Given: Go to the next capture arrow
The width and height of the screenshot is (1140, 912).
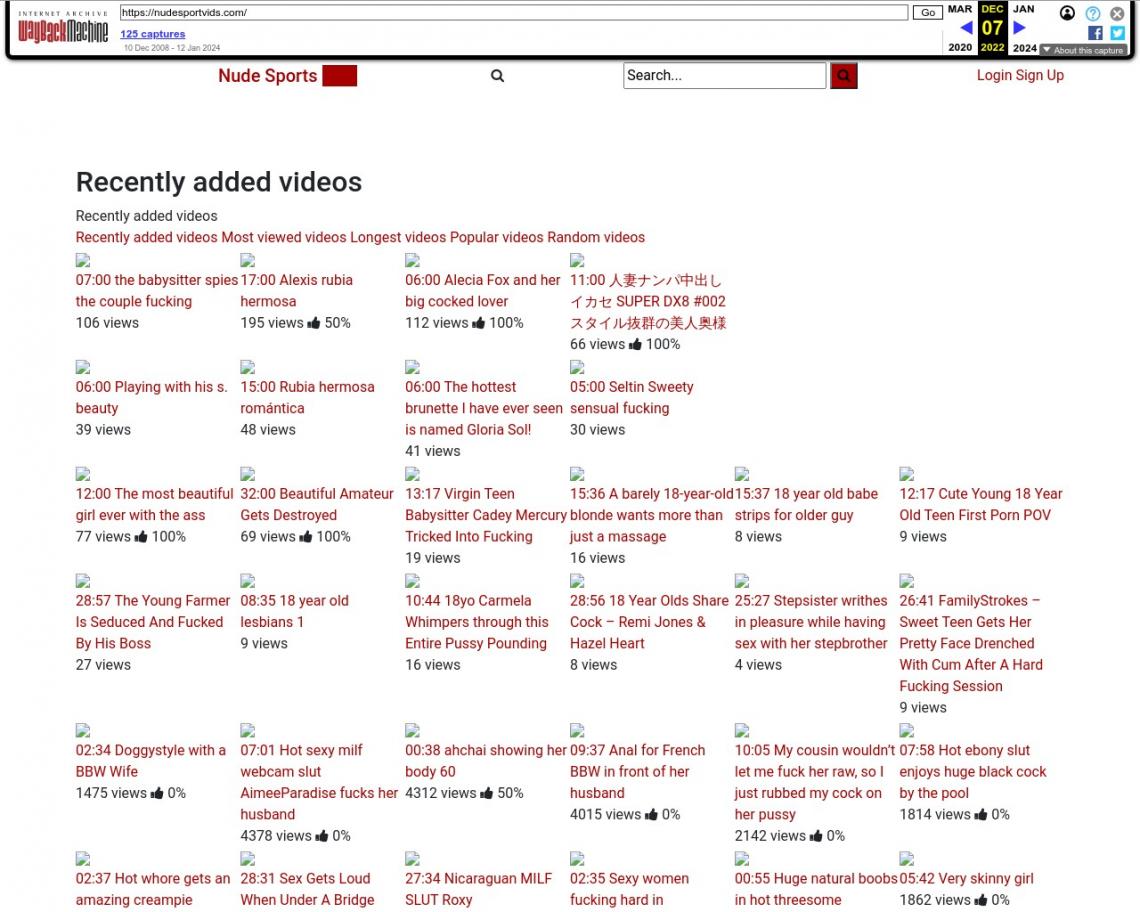Looking at the screenshot, I should [x=1019, y=28].
